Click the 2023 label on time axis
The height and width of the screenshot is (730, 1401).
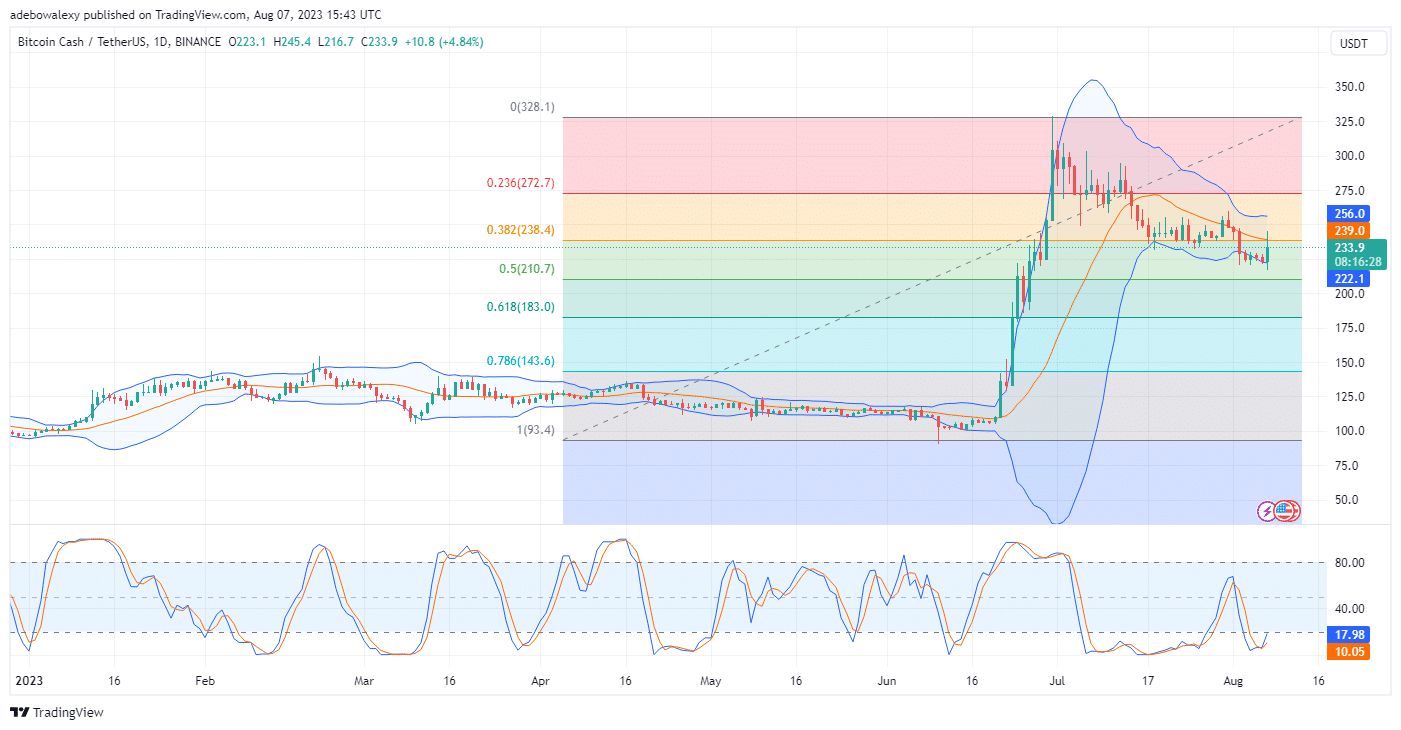click(x=28, y=681)
